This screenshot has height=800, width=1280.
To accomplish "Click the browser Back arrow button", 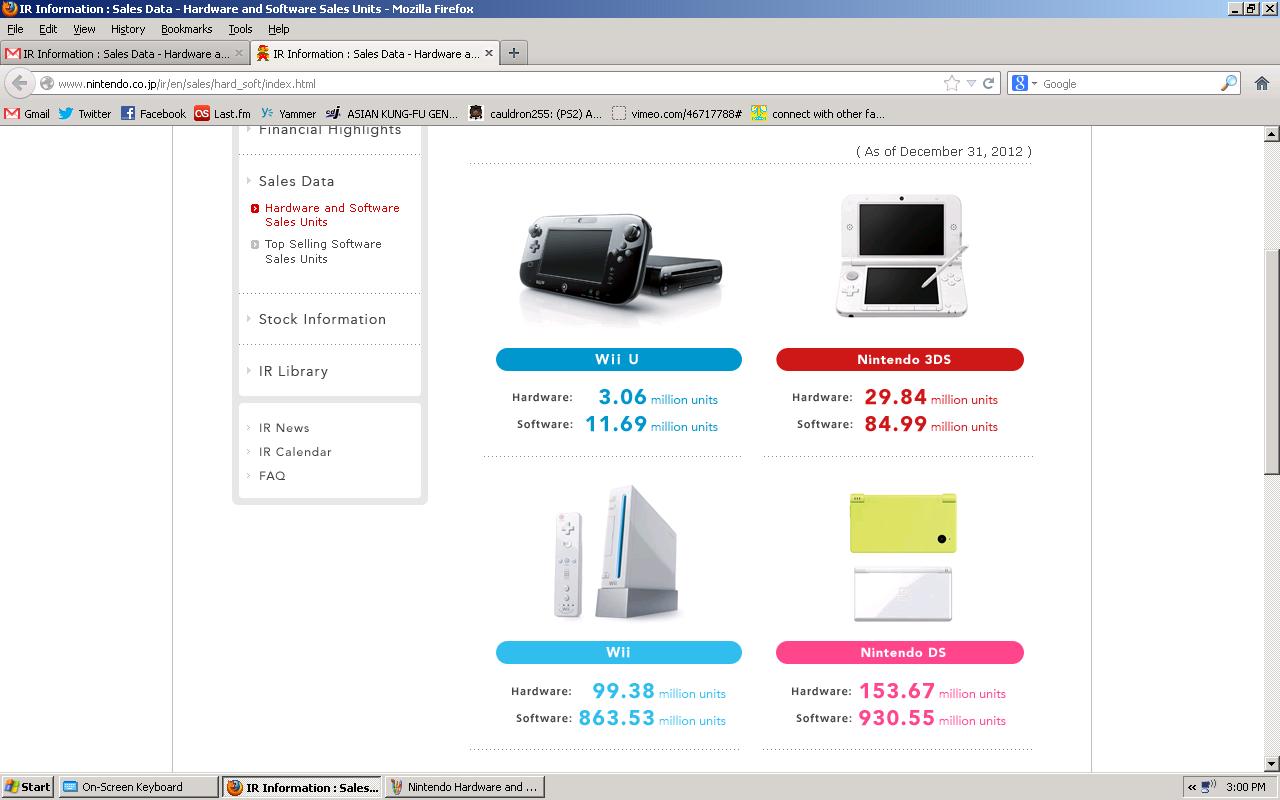I will (19, 83).
